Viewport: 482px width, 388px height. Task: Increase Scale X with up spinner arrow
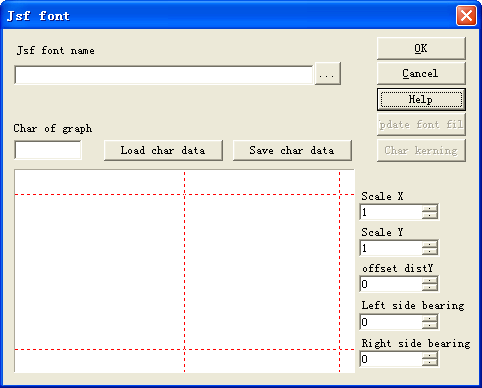[x=430, y=209]
